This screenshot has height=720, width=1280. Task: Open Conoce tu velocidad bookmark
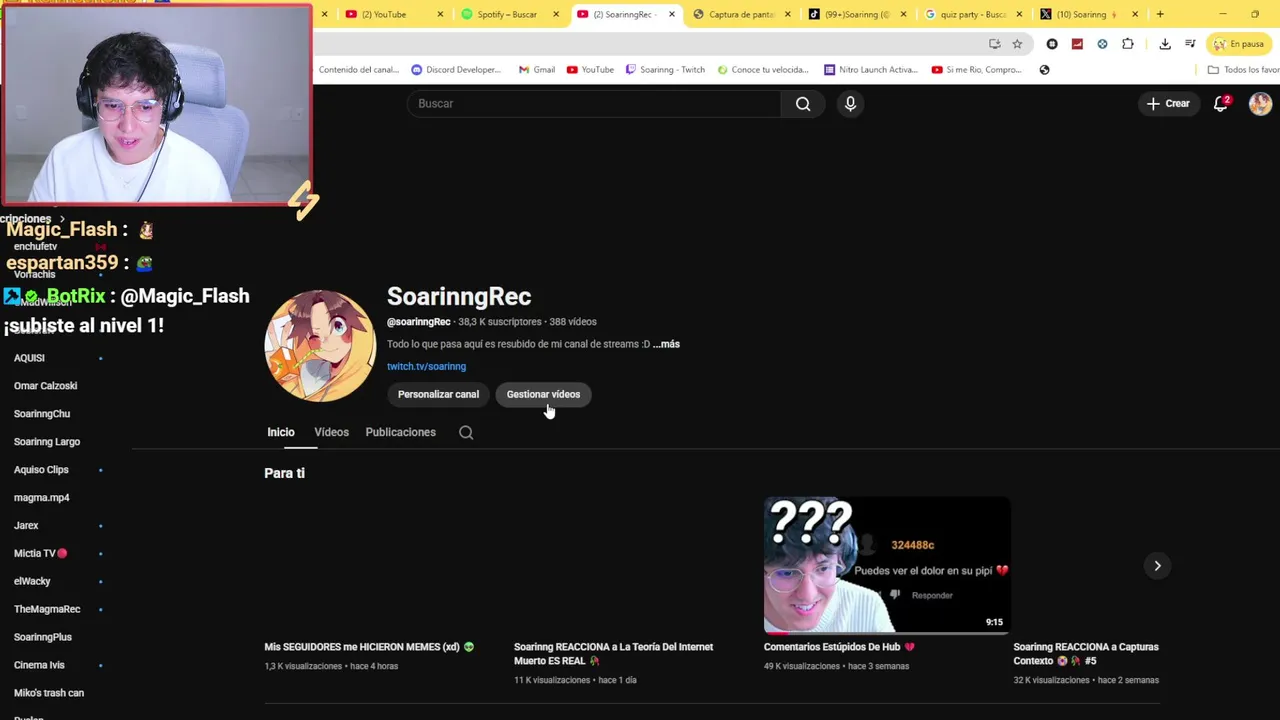tap(763, 70)
